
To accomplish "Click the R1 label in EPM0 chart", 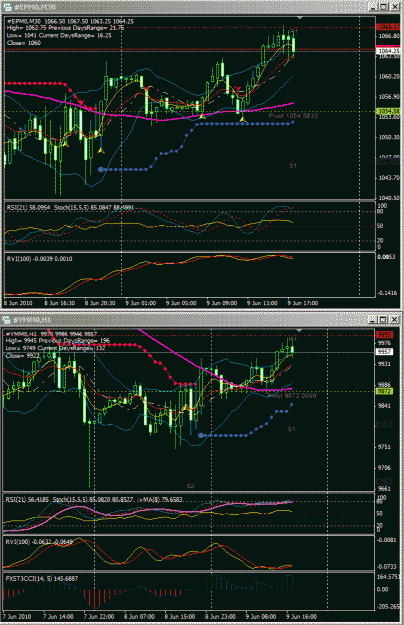I will tap(293, 31).
